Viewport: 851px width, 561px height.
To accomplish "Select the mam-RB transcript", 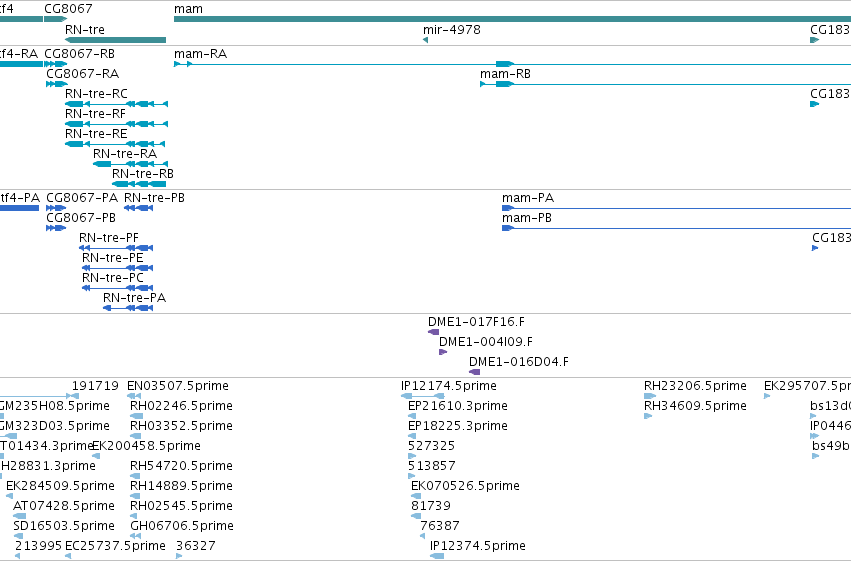I will pos(665,84).
